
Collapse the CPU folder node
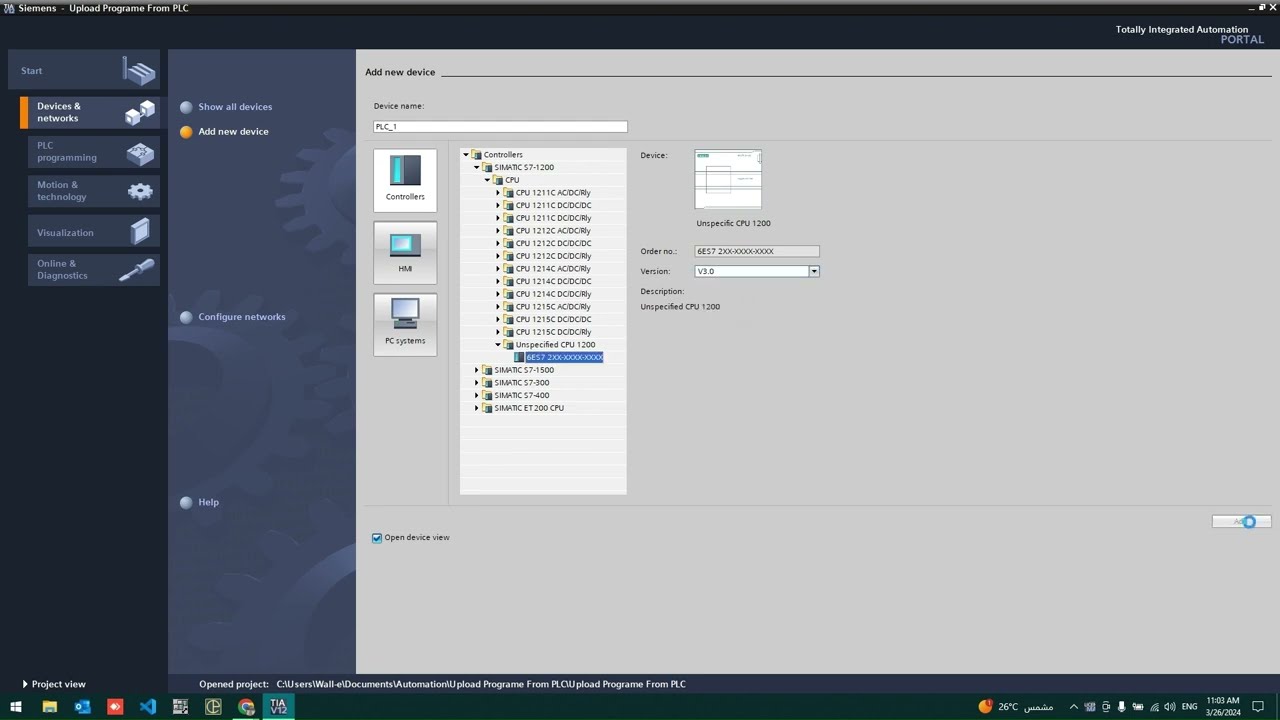point(487,180)
